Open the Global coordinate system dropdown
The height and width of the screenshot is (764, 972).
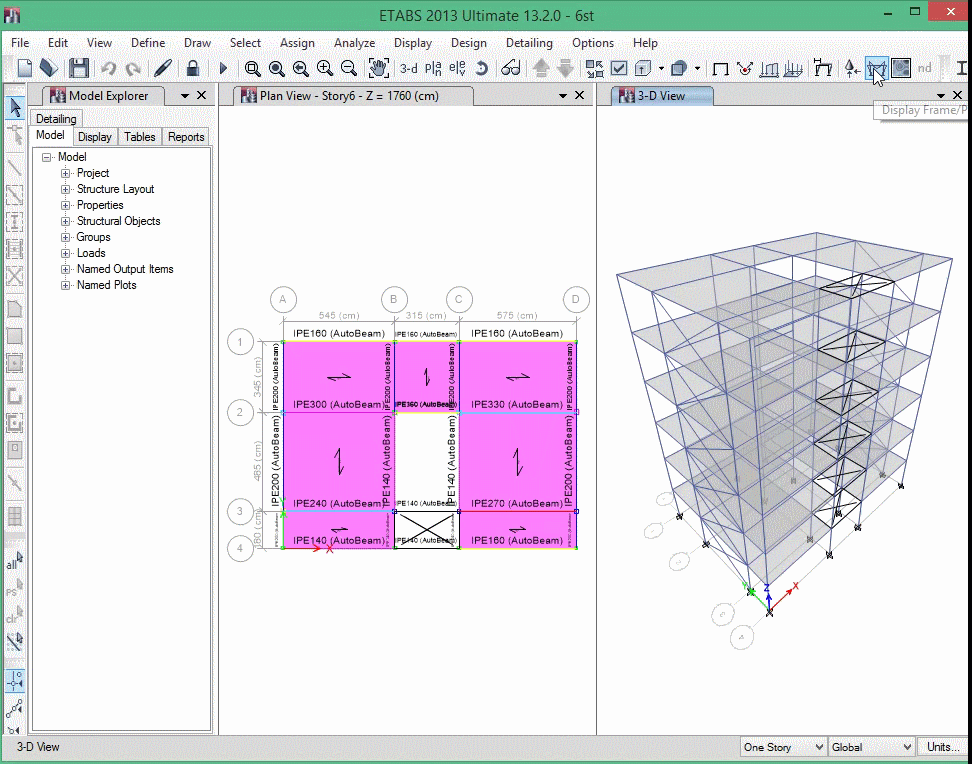(x=872, y=747)
